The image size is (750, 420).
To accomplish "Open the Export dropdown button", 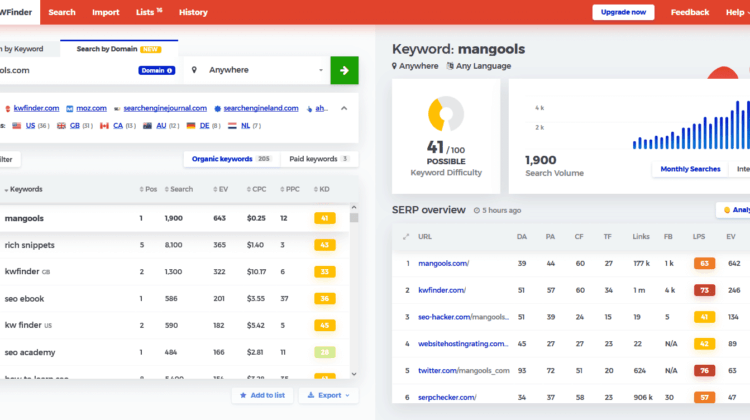I will (x=328, y=395).
